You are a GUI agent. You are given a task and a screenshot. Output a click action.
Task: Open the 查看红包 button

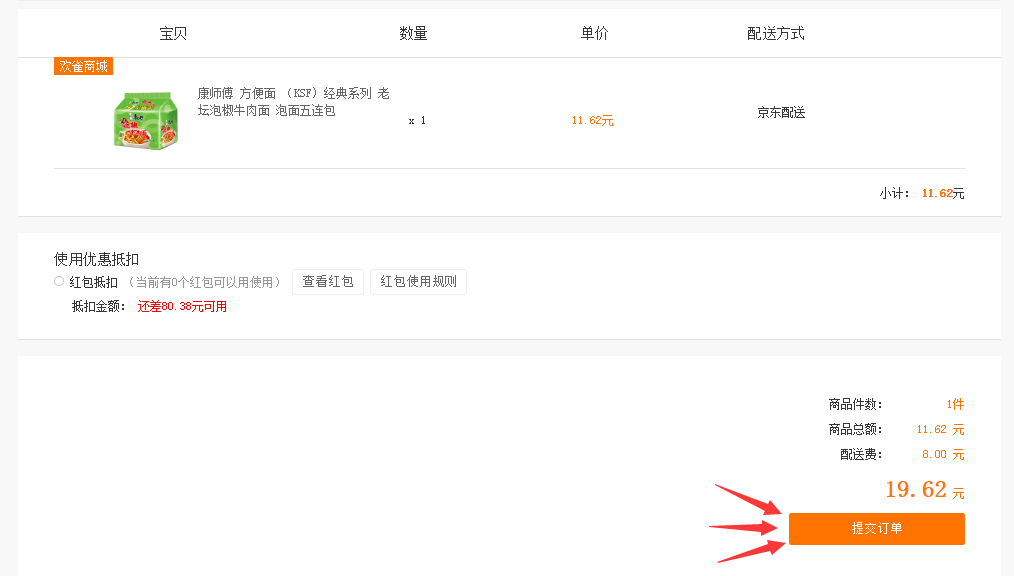(328, 281)
